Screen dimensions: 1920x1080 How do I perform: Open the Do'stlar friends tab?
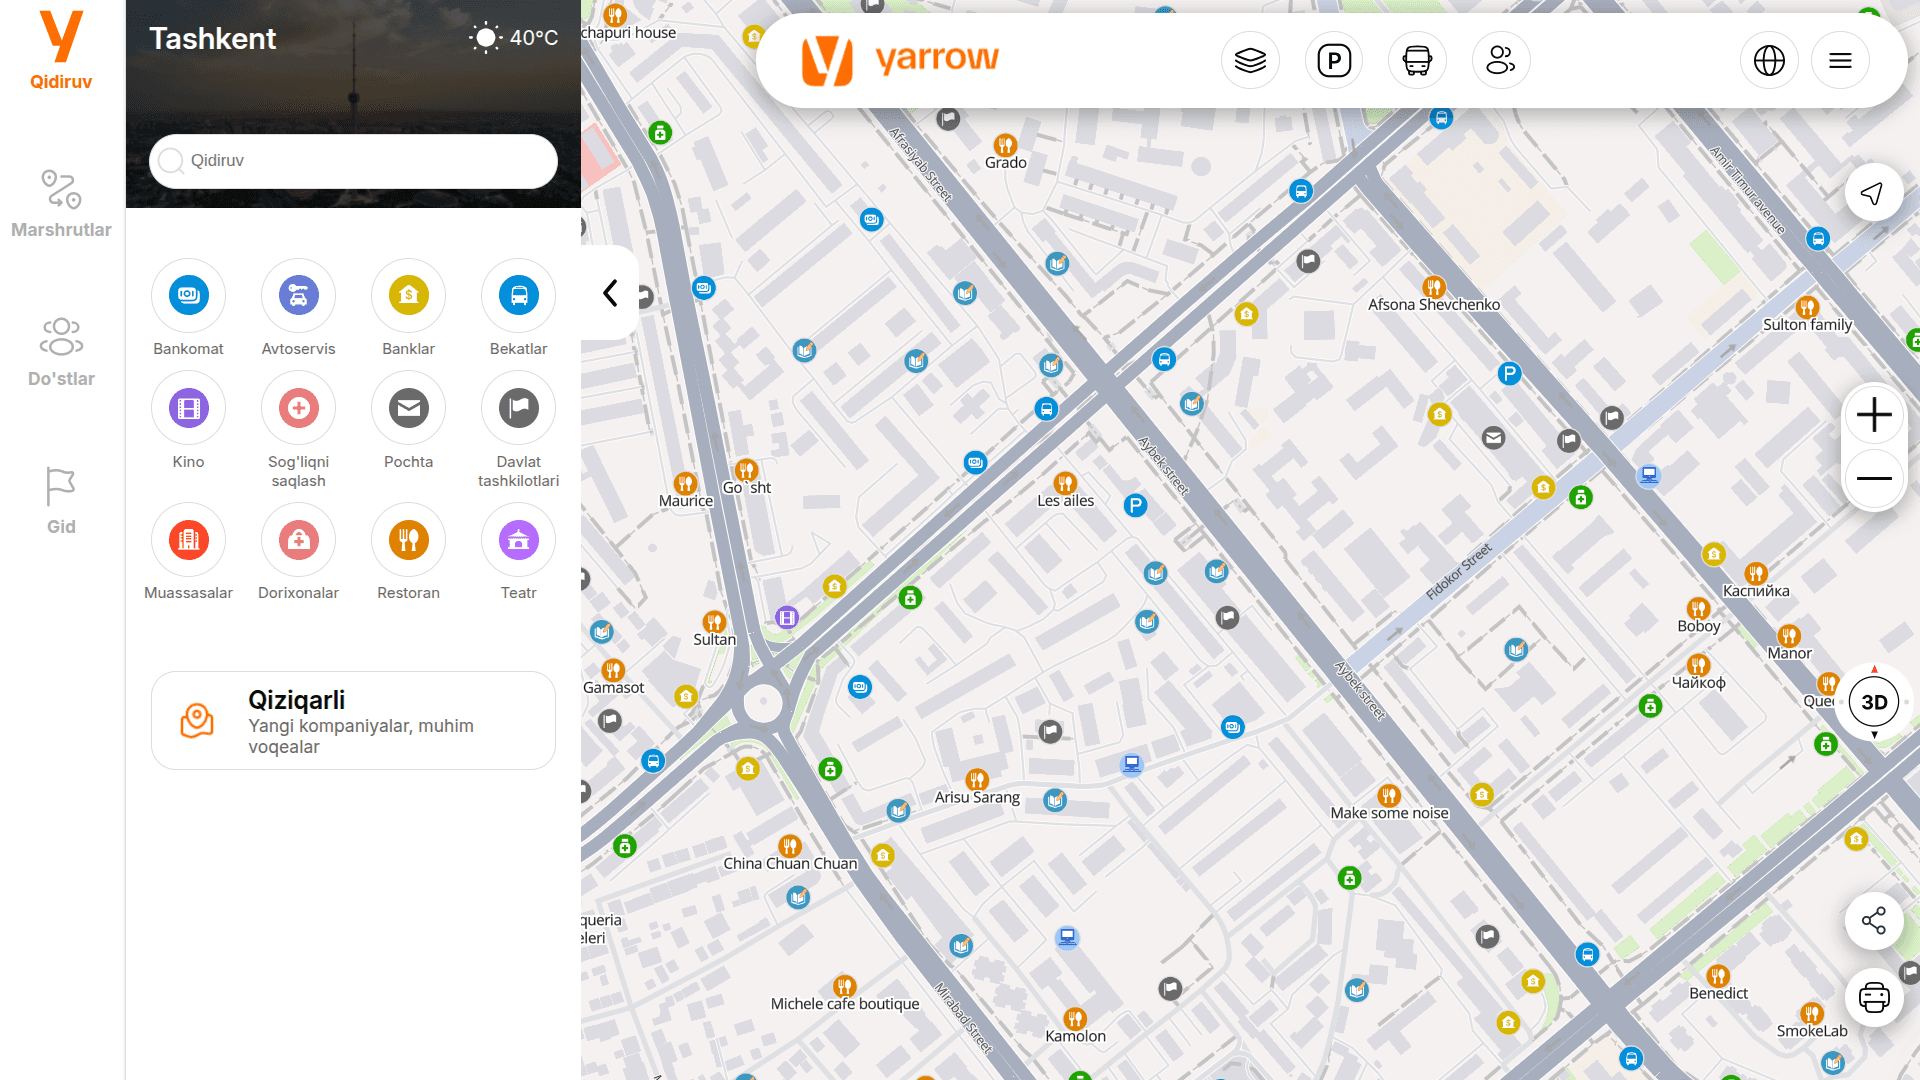(61, 352)
